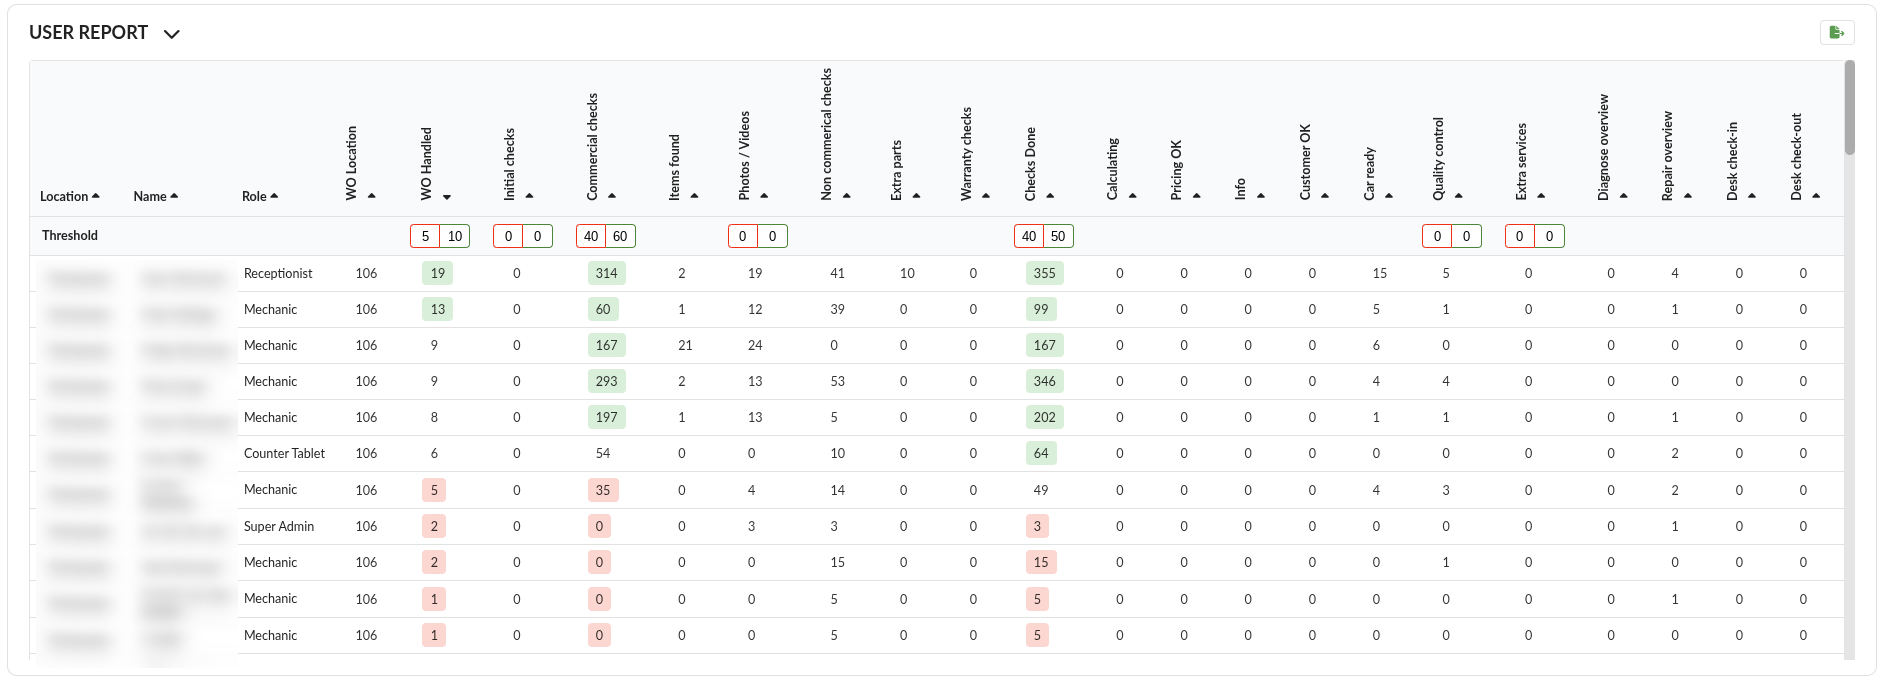
Task: Sort the Photos / Videos column
Action: [764, 196]
